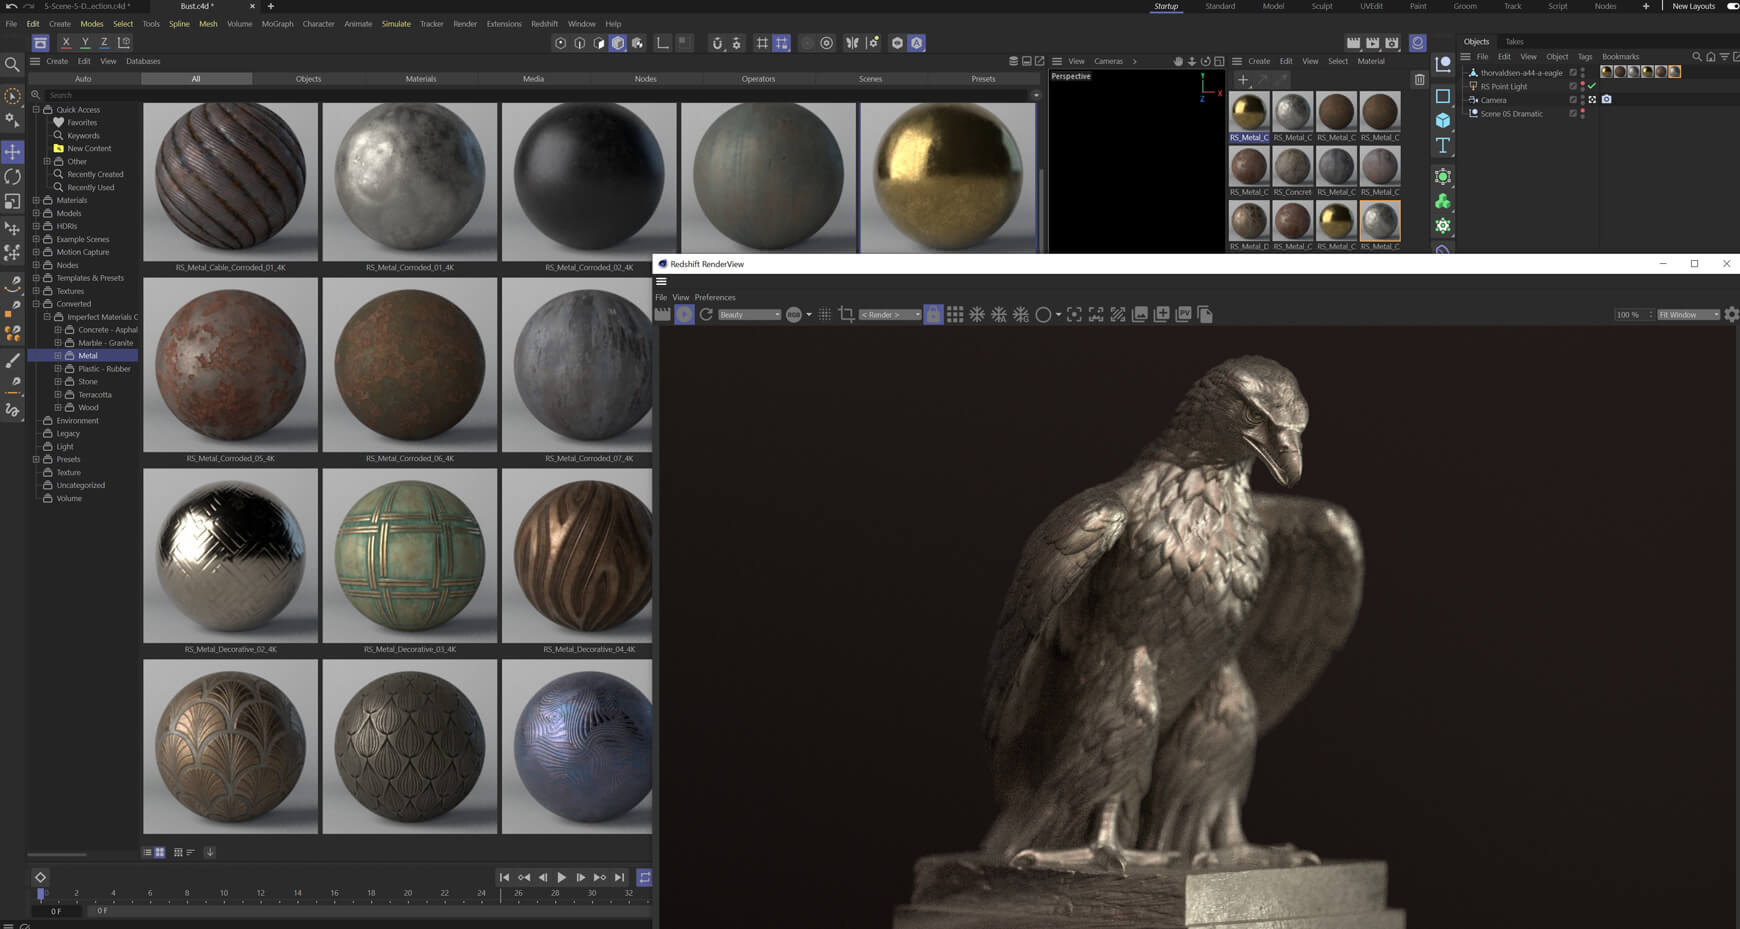Select the Move tool in left toolbar

13,152
